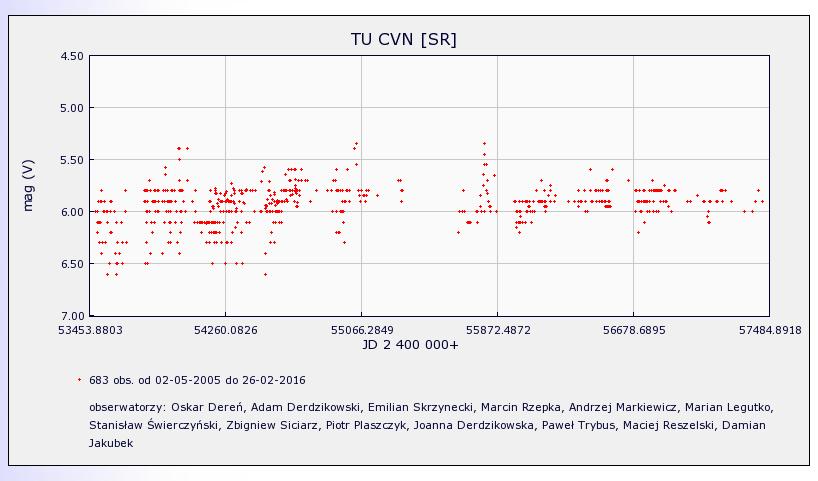The height and width of the screenshot is (481, 818).
Task: Click observer name Maciej Reszelski
Action: 668,425
